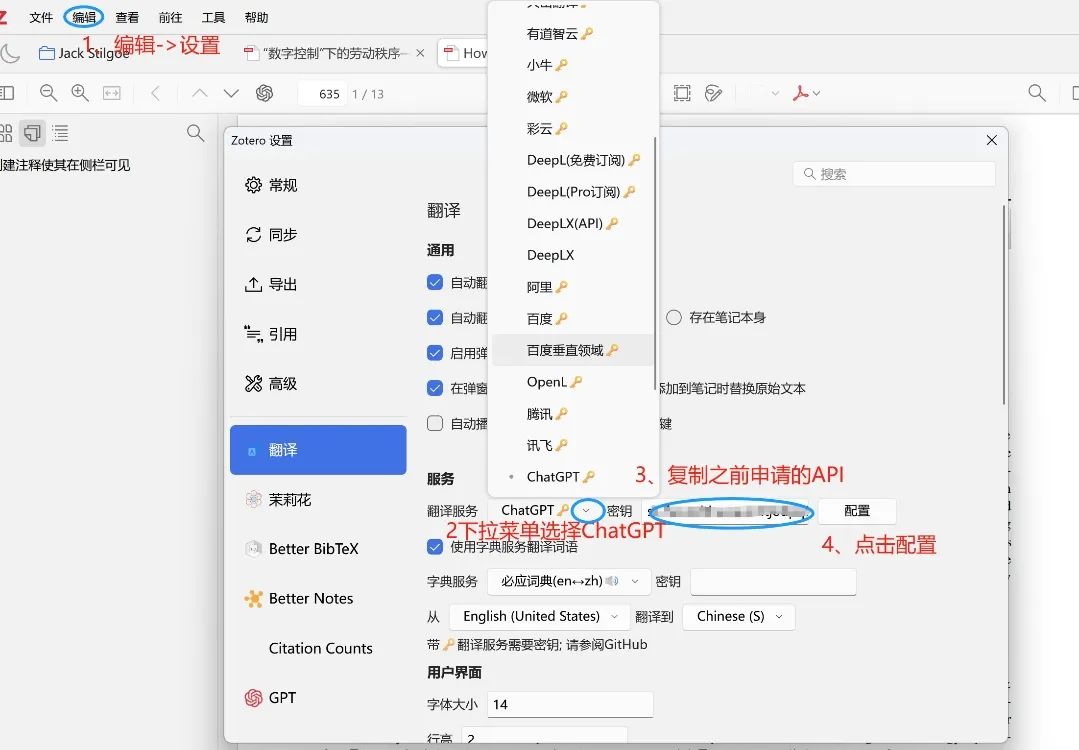Show annotations view in sidebar
Image resolution: width=1079 pixels, height=750 pixels.
(x=32, y=133)
